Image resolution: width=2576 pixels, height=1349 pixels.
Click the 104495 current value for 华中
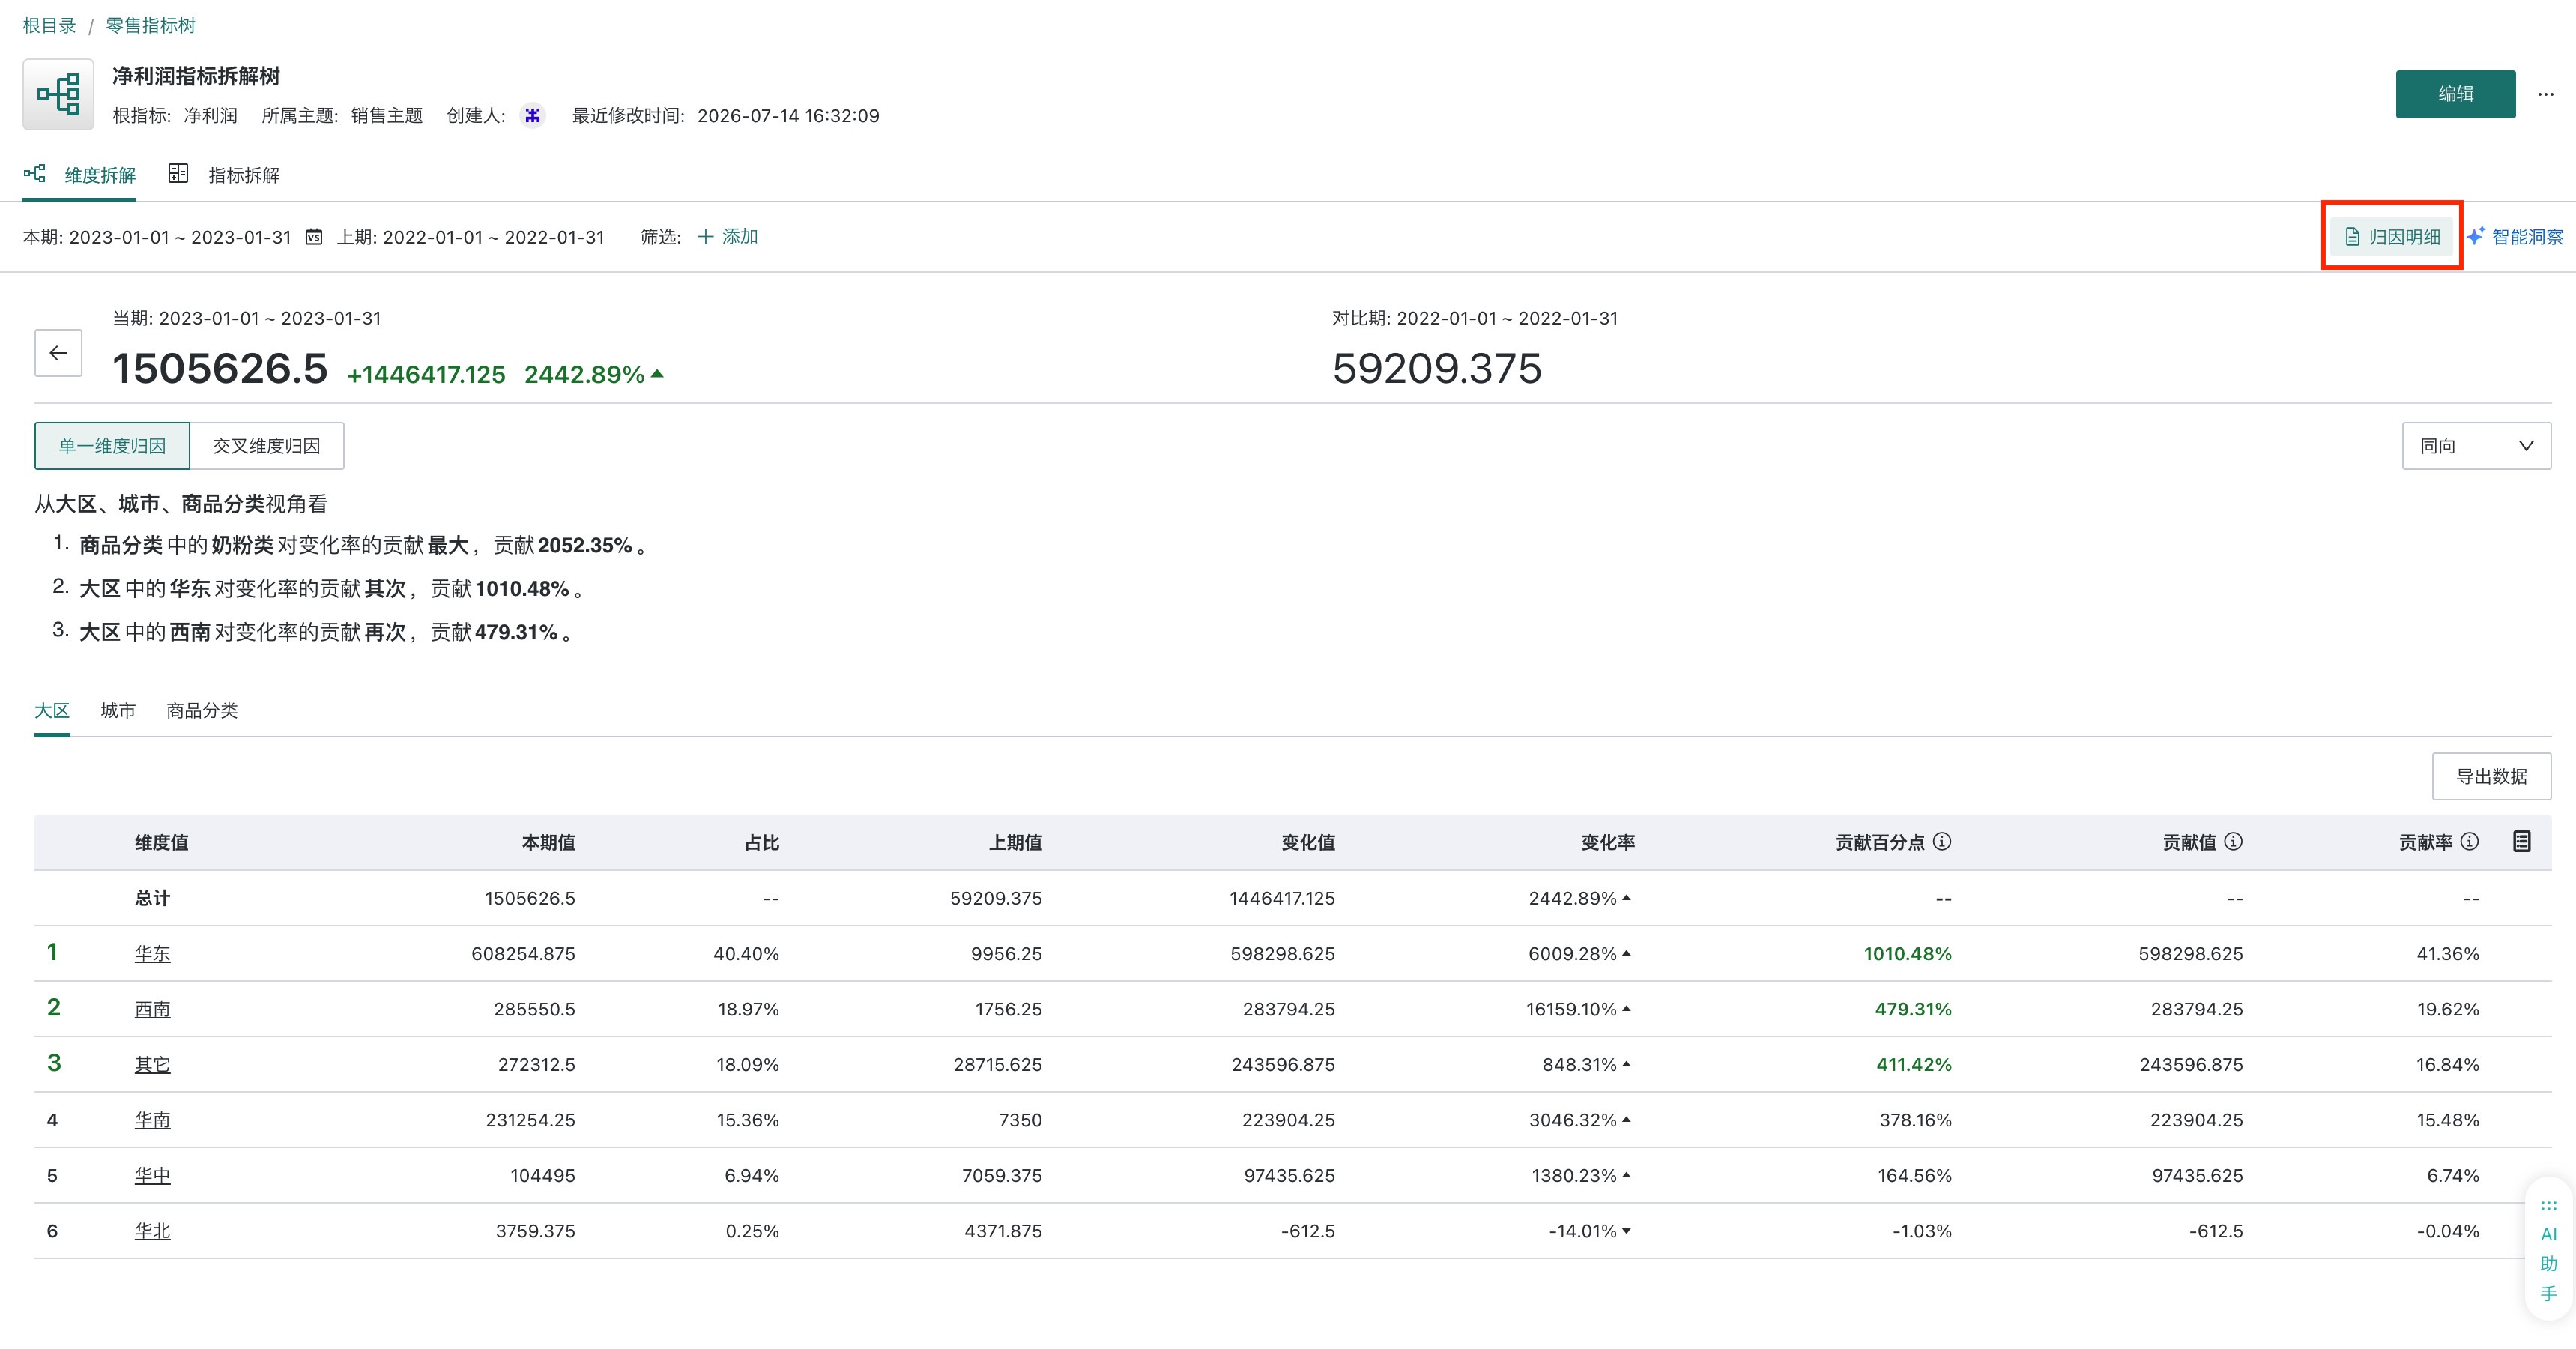543,1176
